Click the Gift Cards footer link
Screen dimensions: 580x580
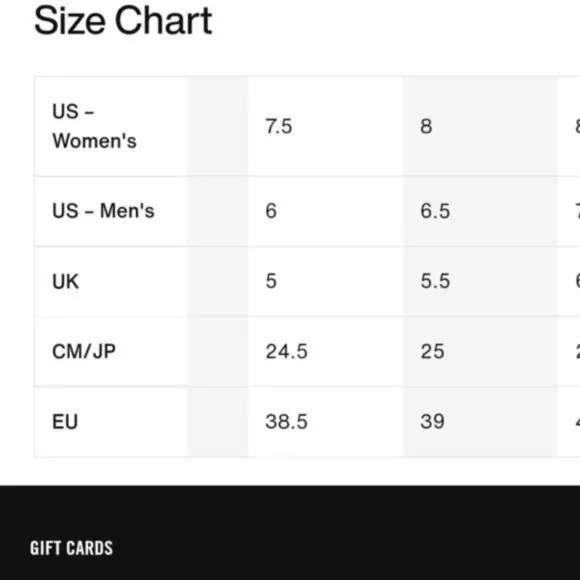click(x=71, y=548)
